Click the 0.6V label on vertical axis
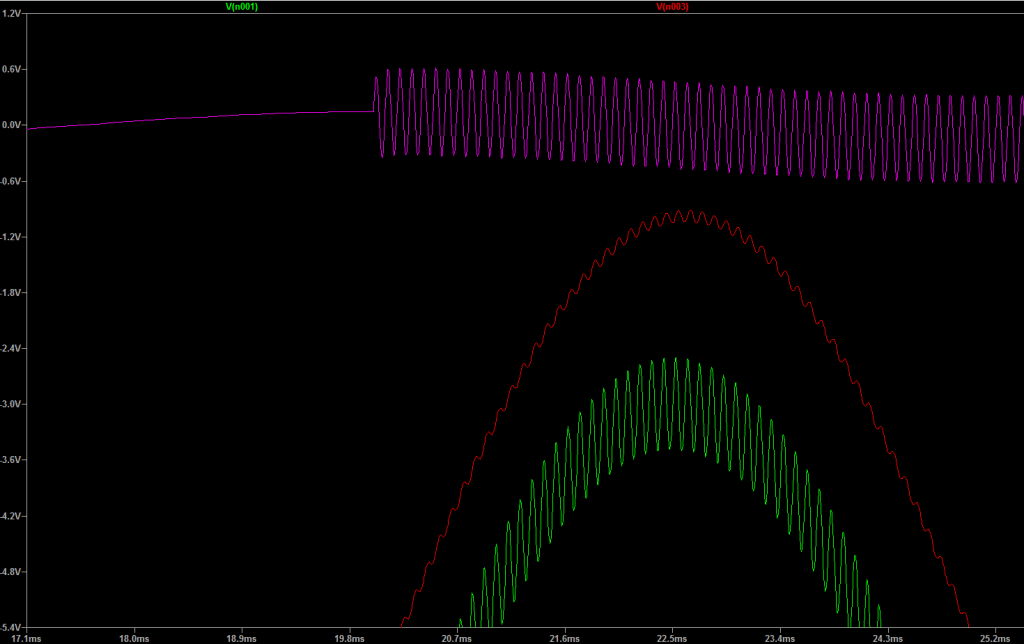The height and width of the screenshot is (644, 1024). point(13,69)
